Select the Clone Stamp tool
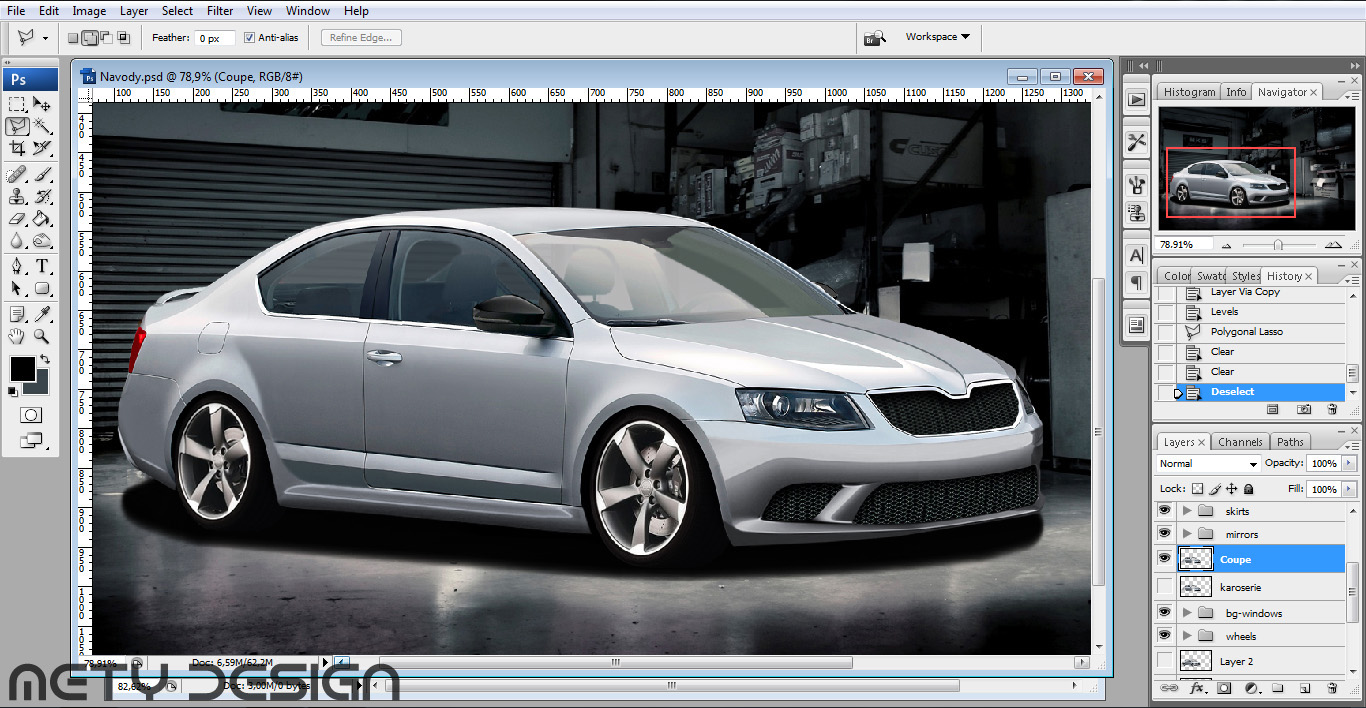This screenshot has height=708, width=1366. coord(17,197)
